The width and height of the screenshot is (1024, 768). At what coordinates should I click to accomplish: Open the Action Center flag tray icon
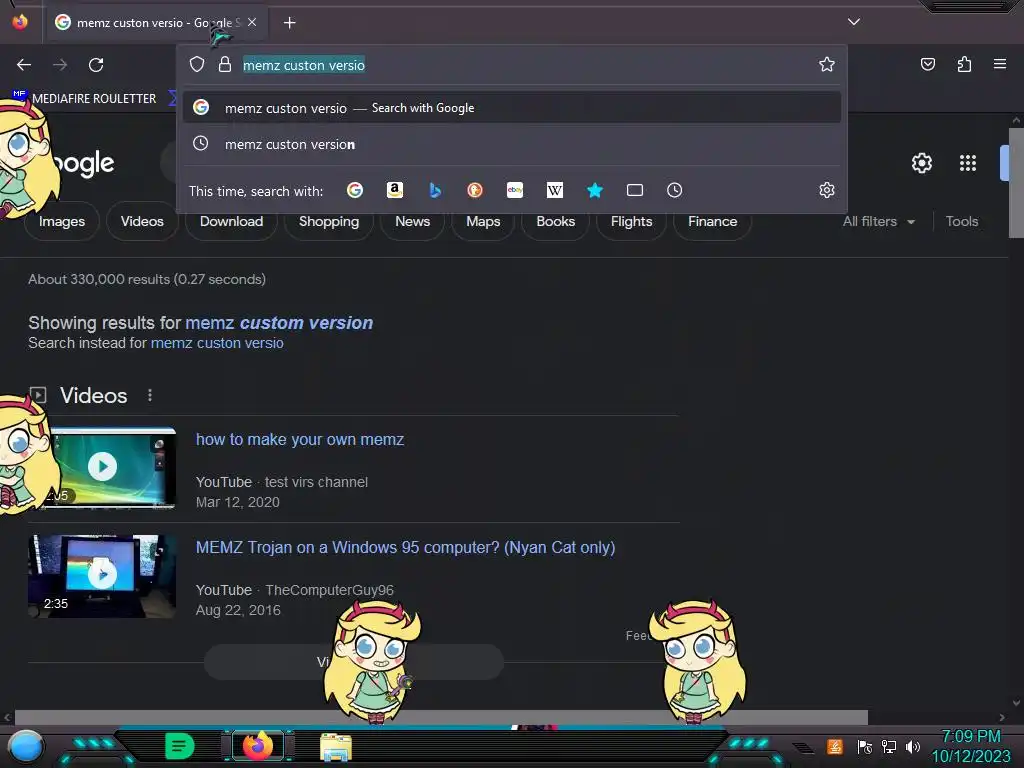[864, 746]
